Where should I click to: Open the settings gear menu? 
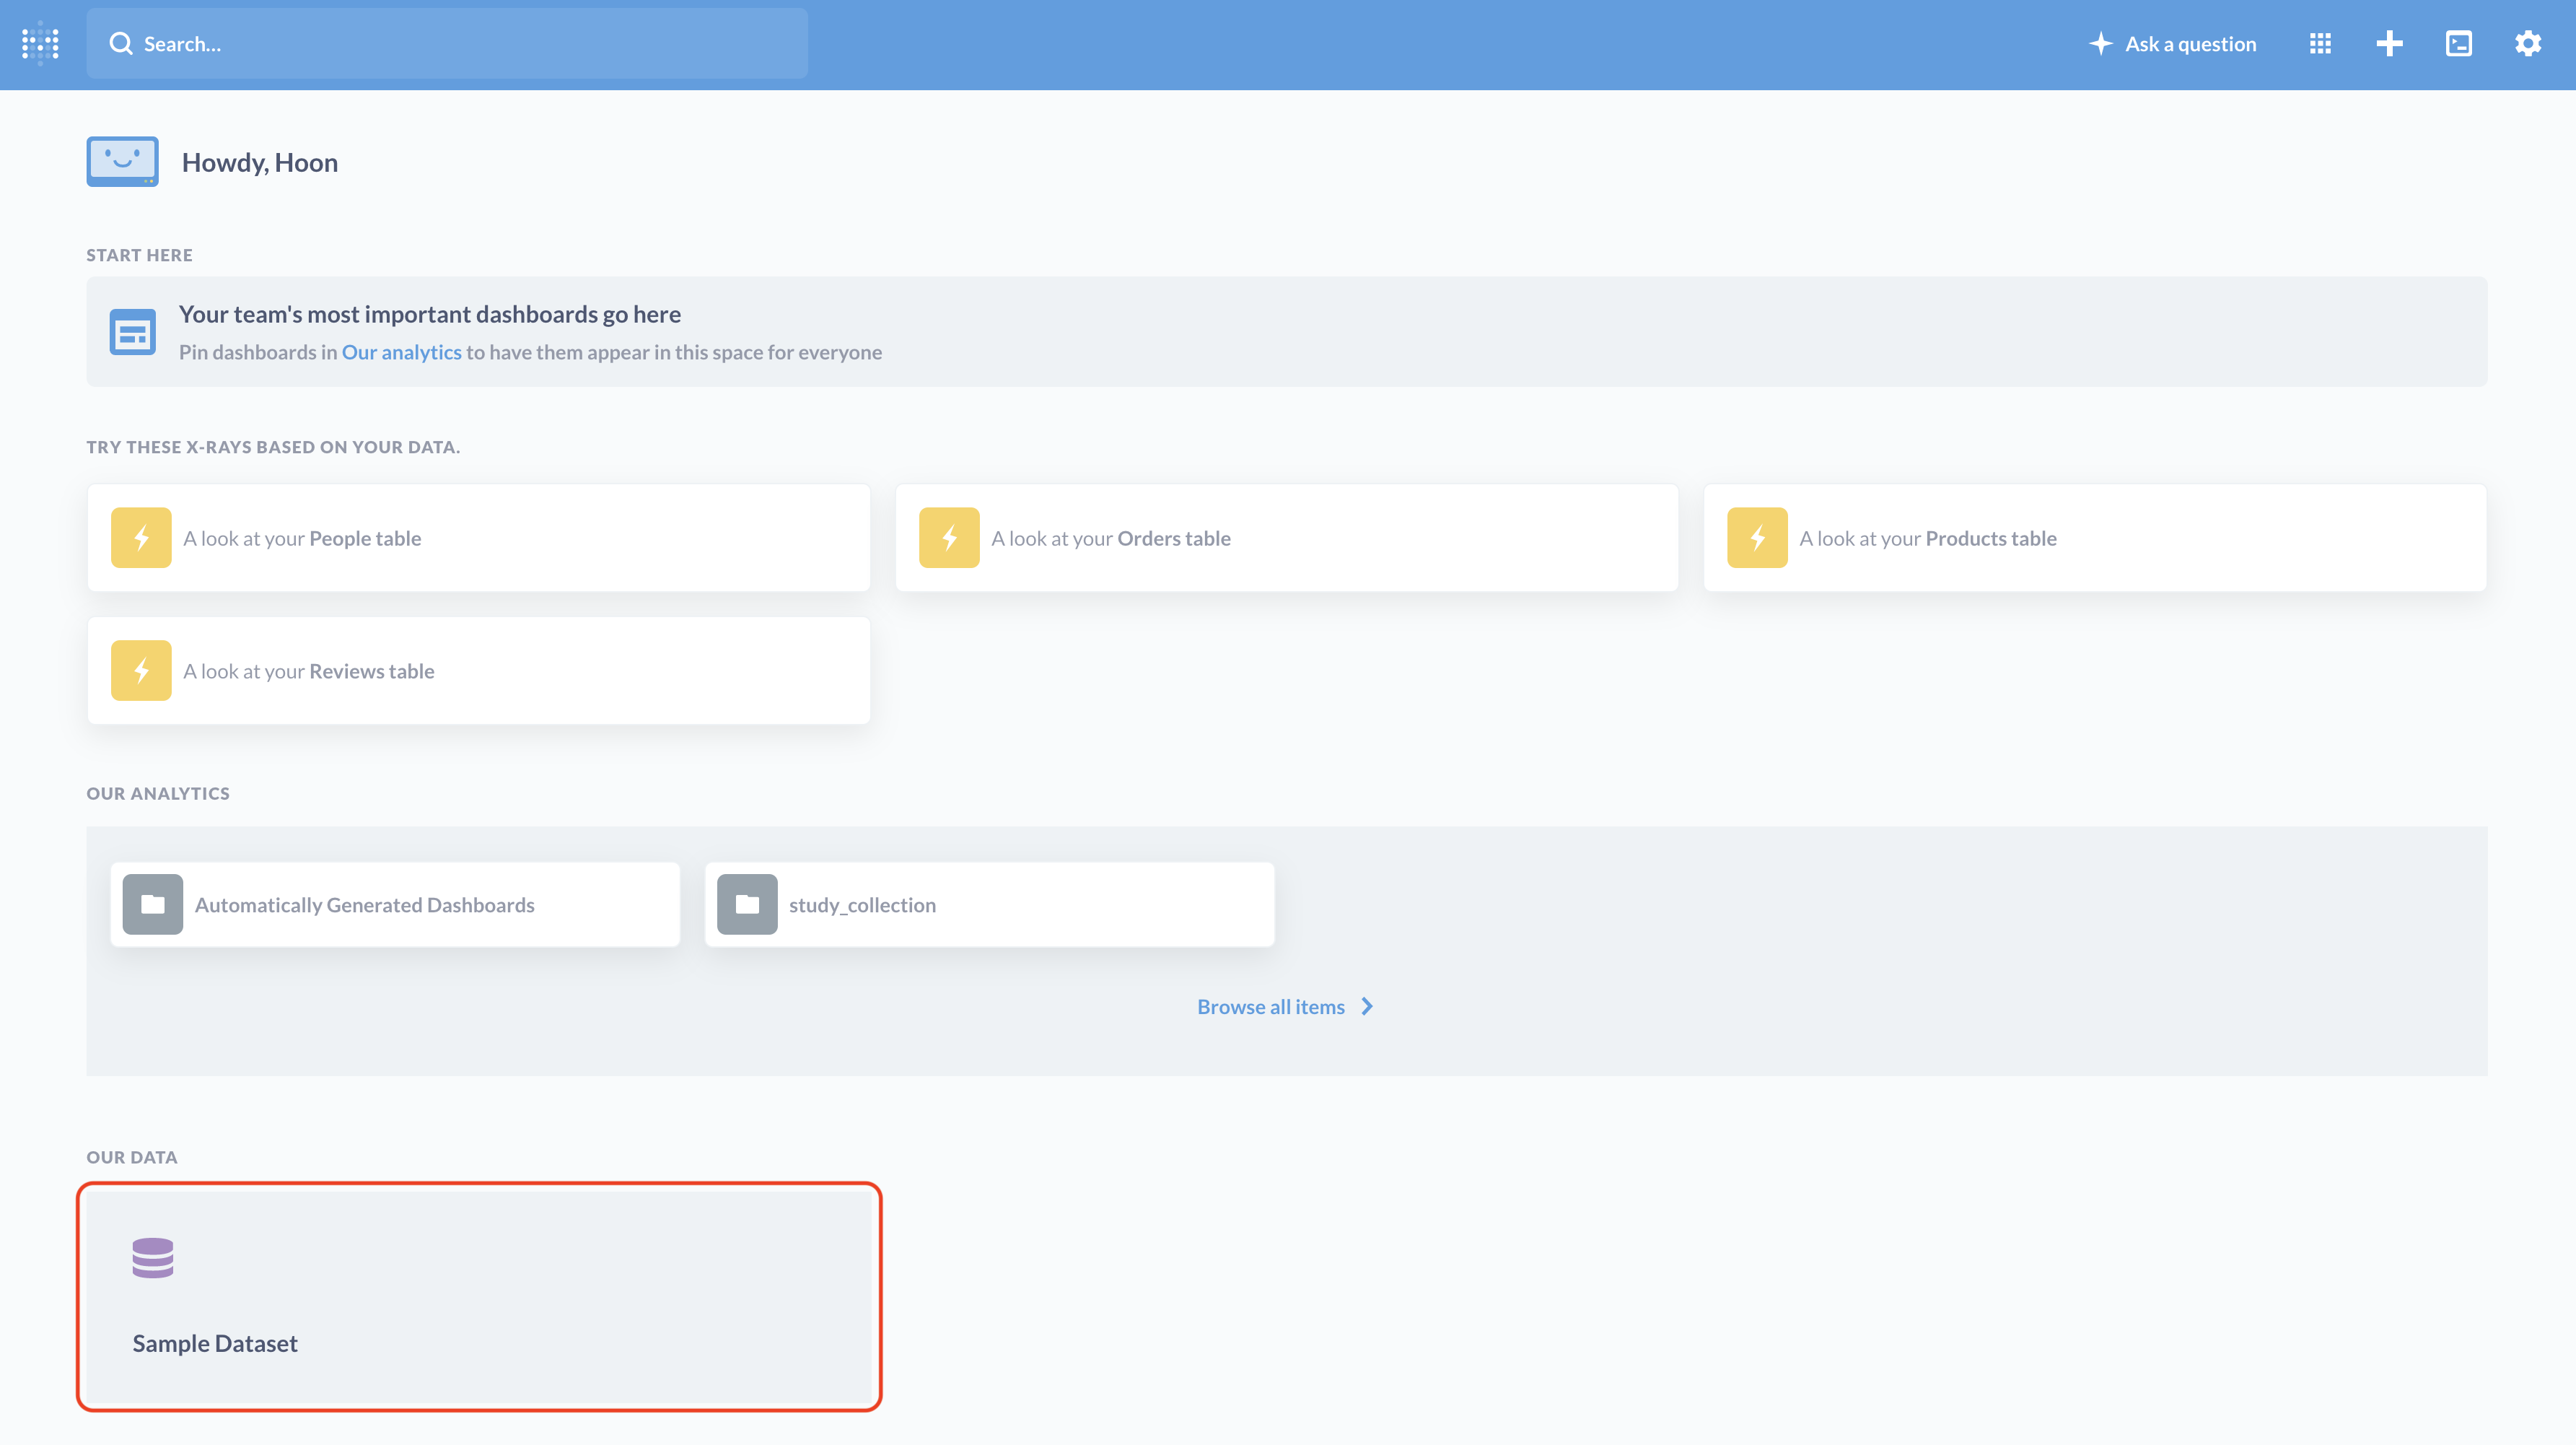click(2529, 44)
